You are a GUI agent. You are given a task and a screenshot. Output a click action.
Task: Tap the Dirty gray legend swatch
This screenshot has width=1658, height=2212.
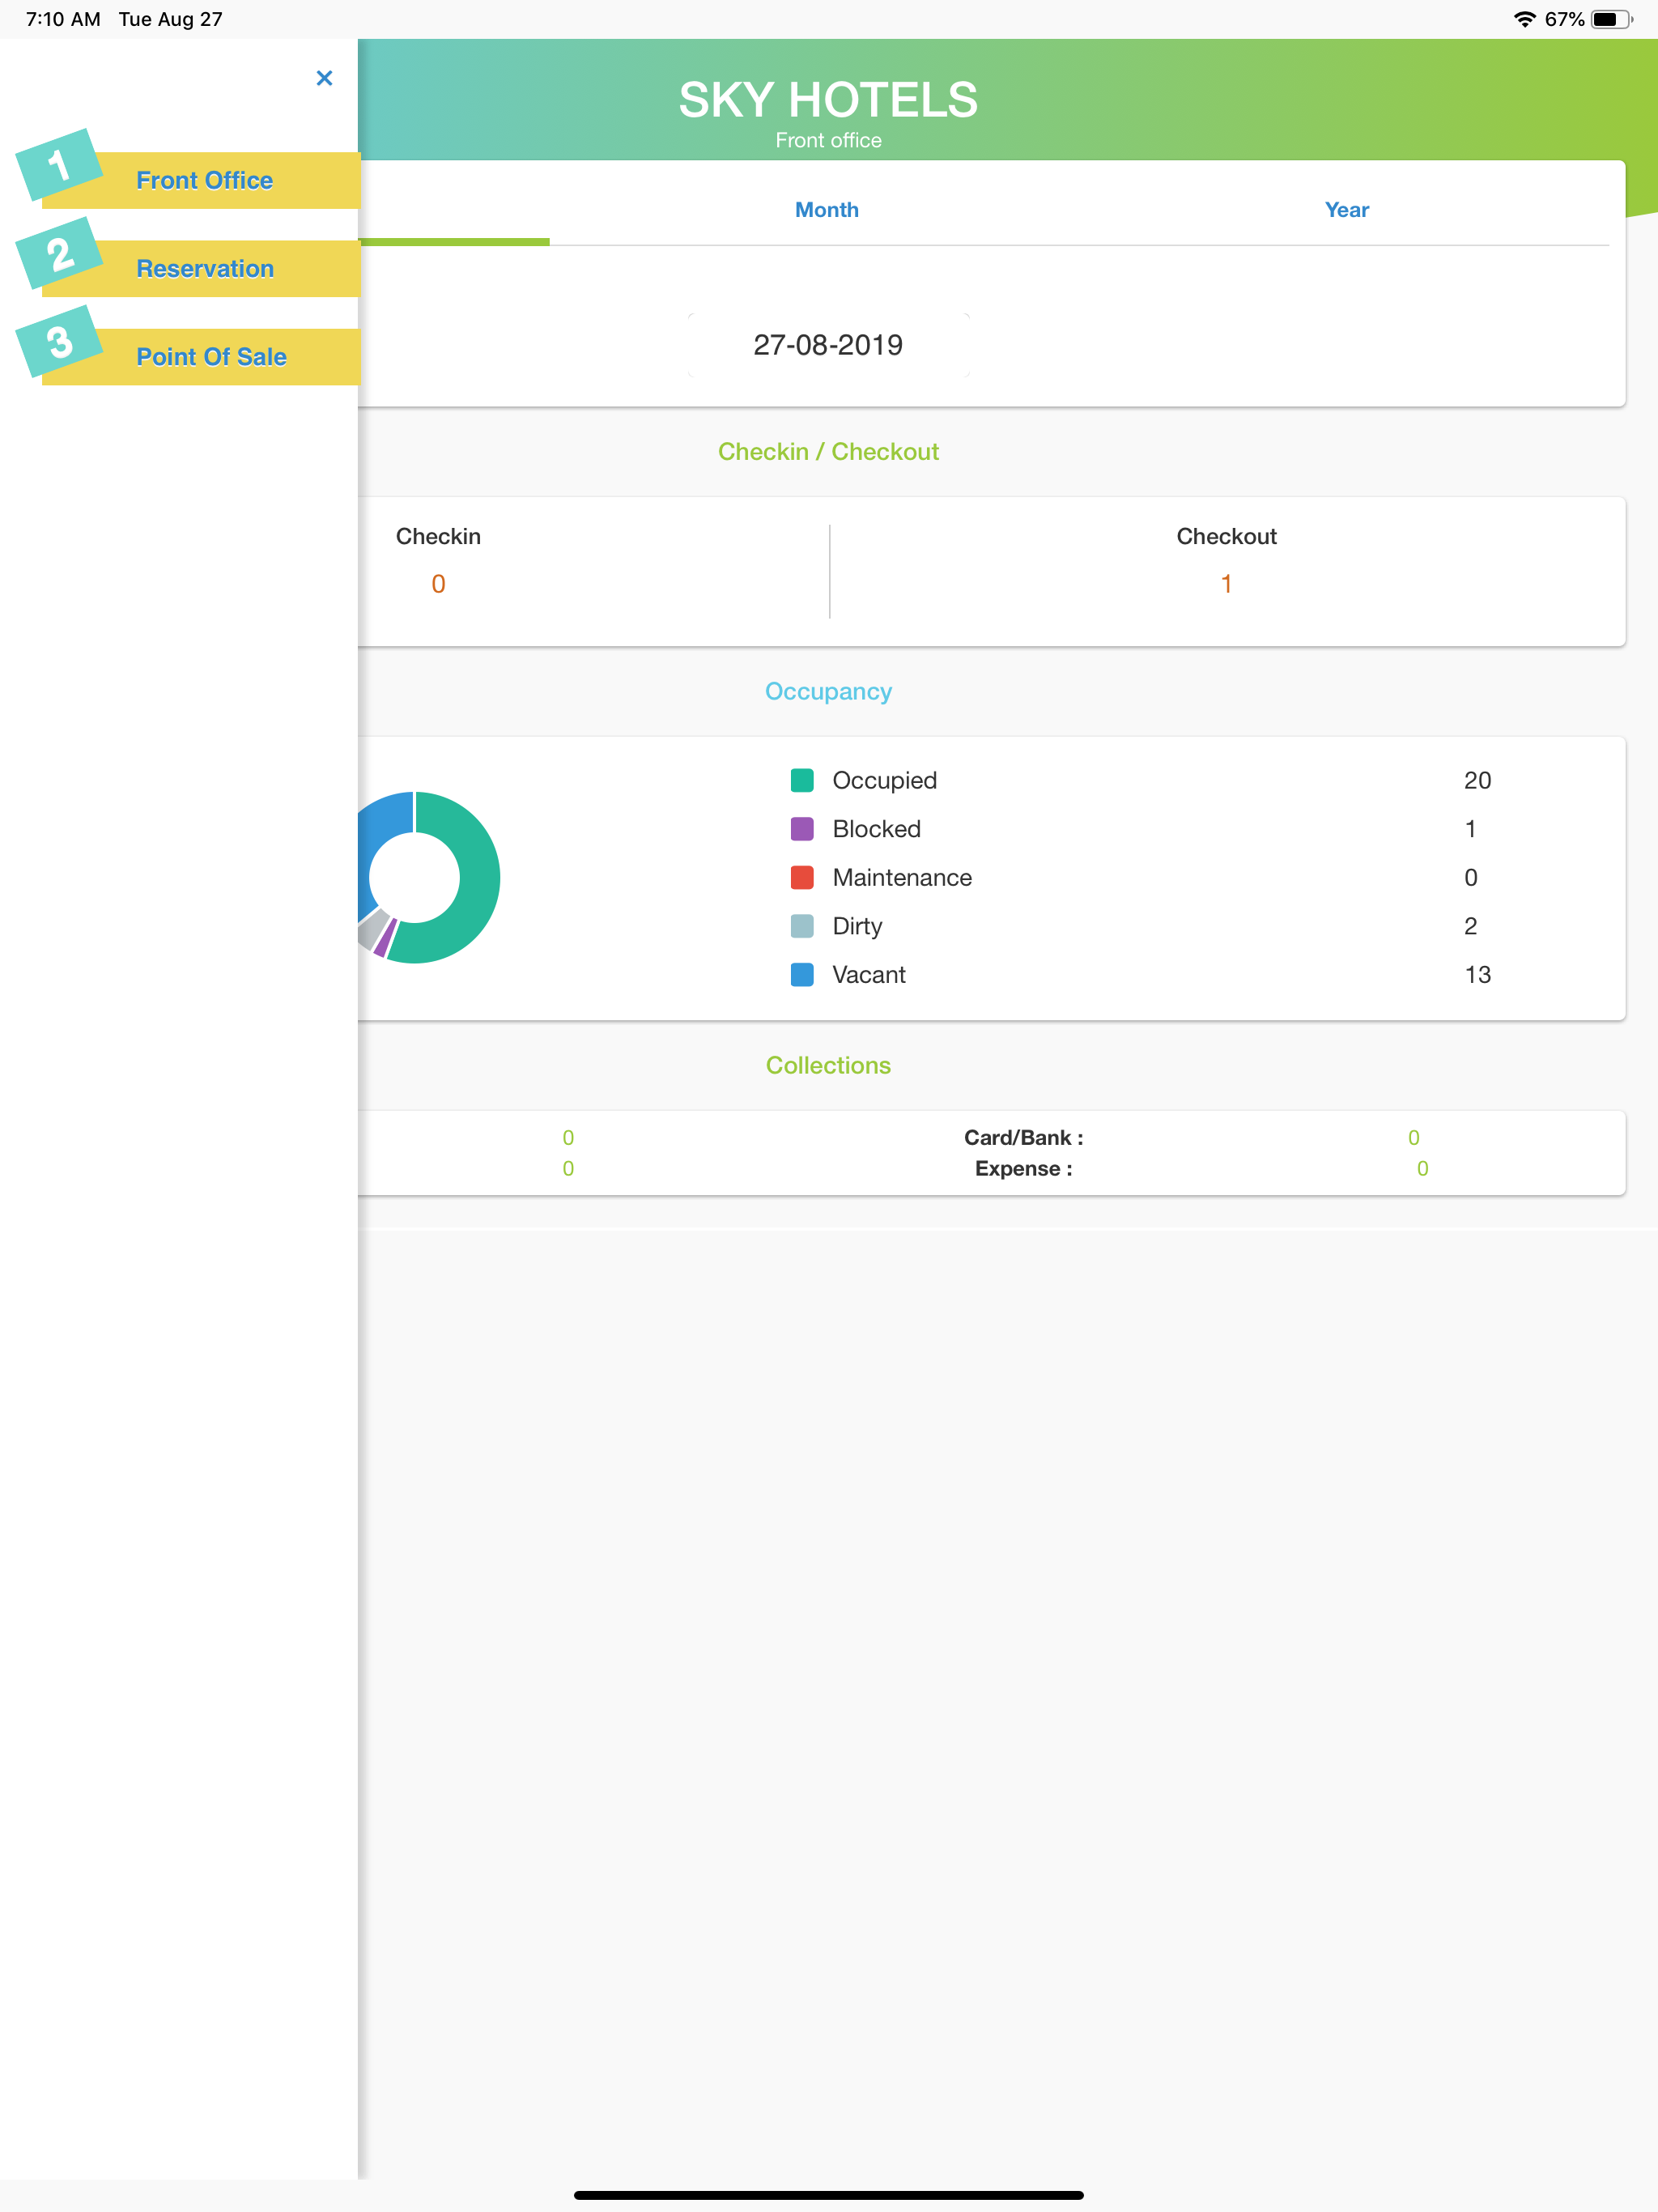[x=802, y=926]
